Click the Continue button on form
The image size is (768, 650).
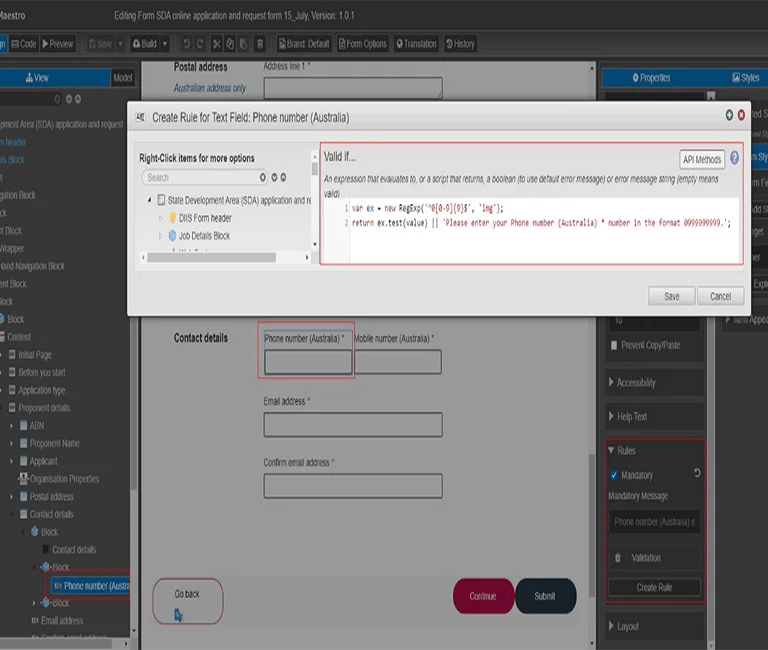click(x=483, y=596)
